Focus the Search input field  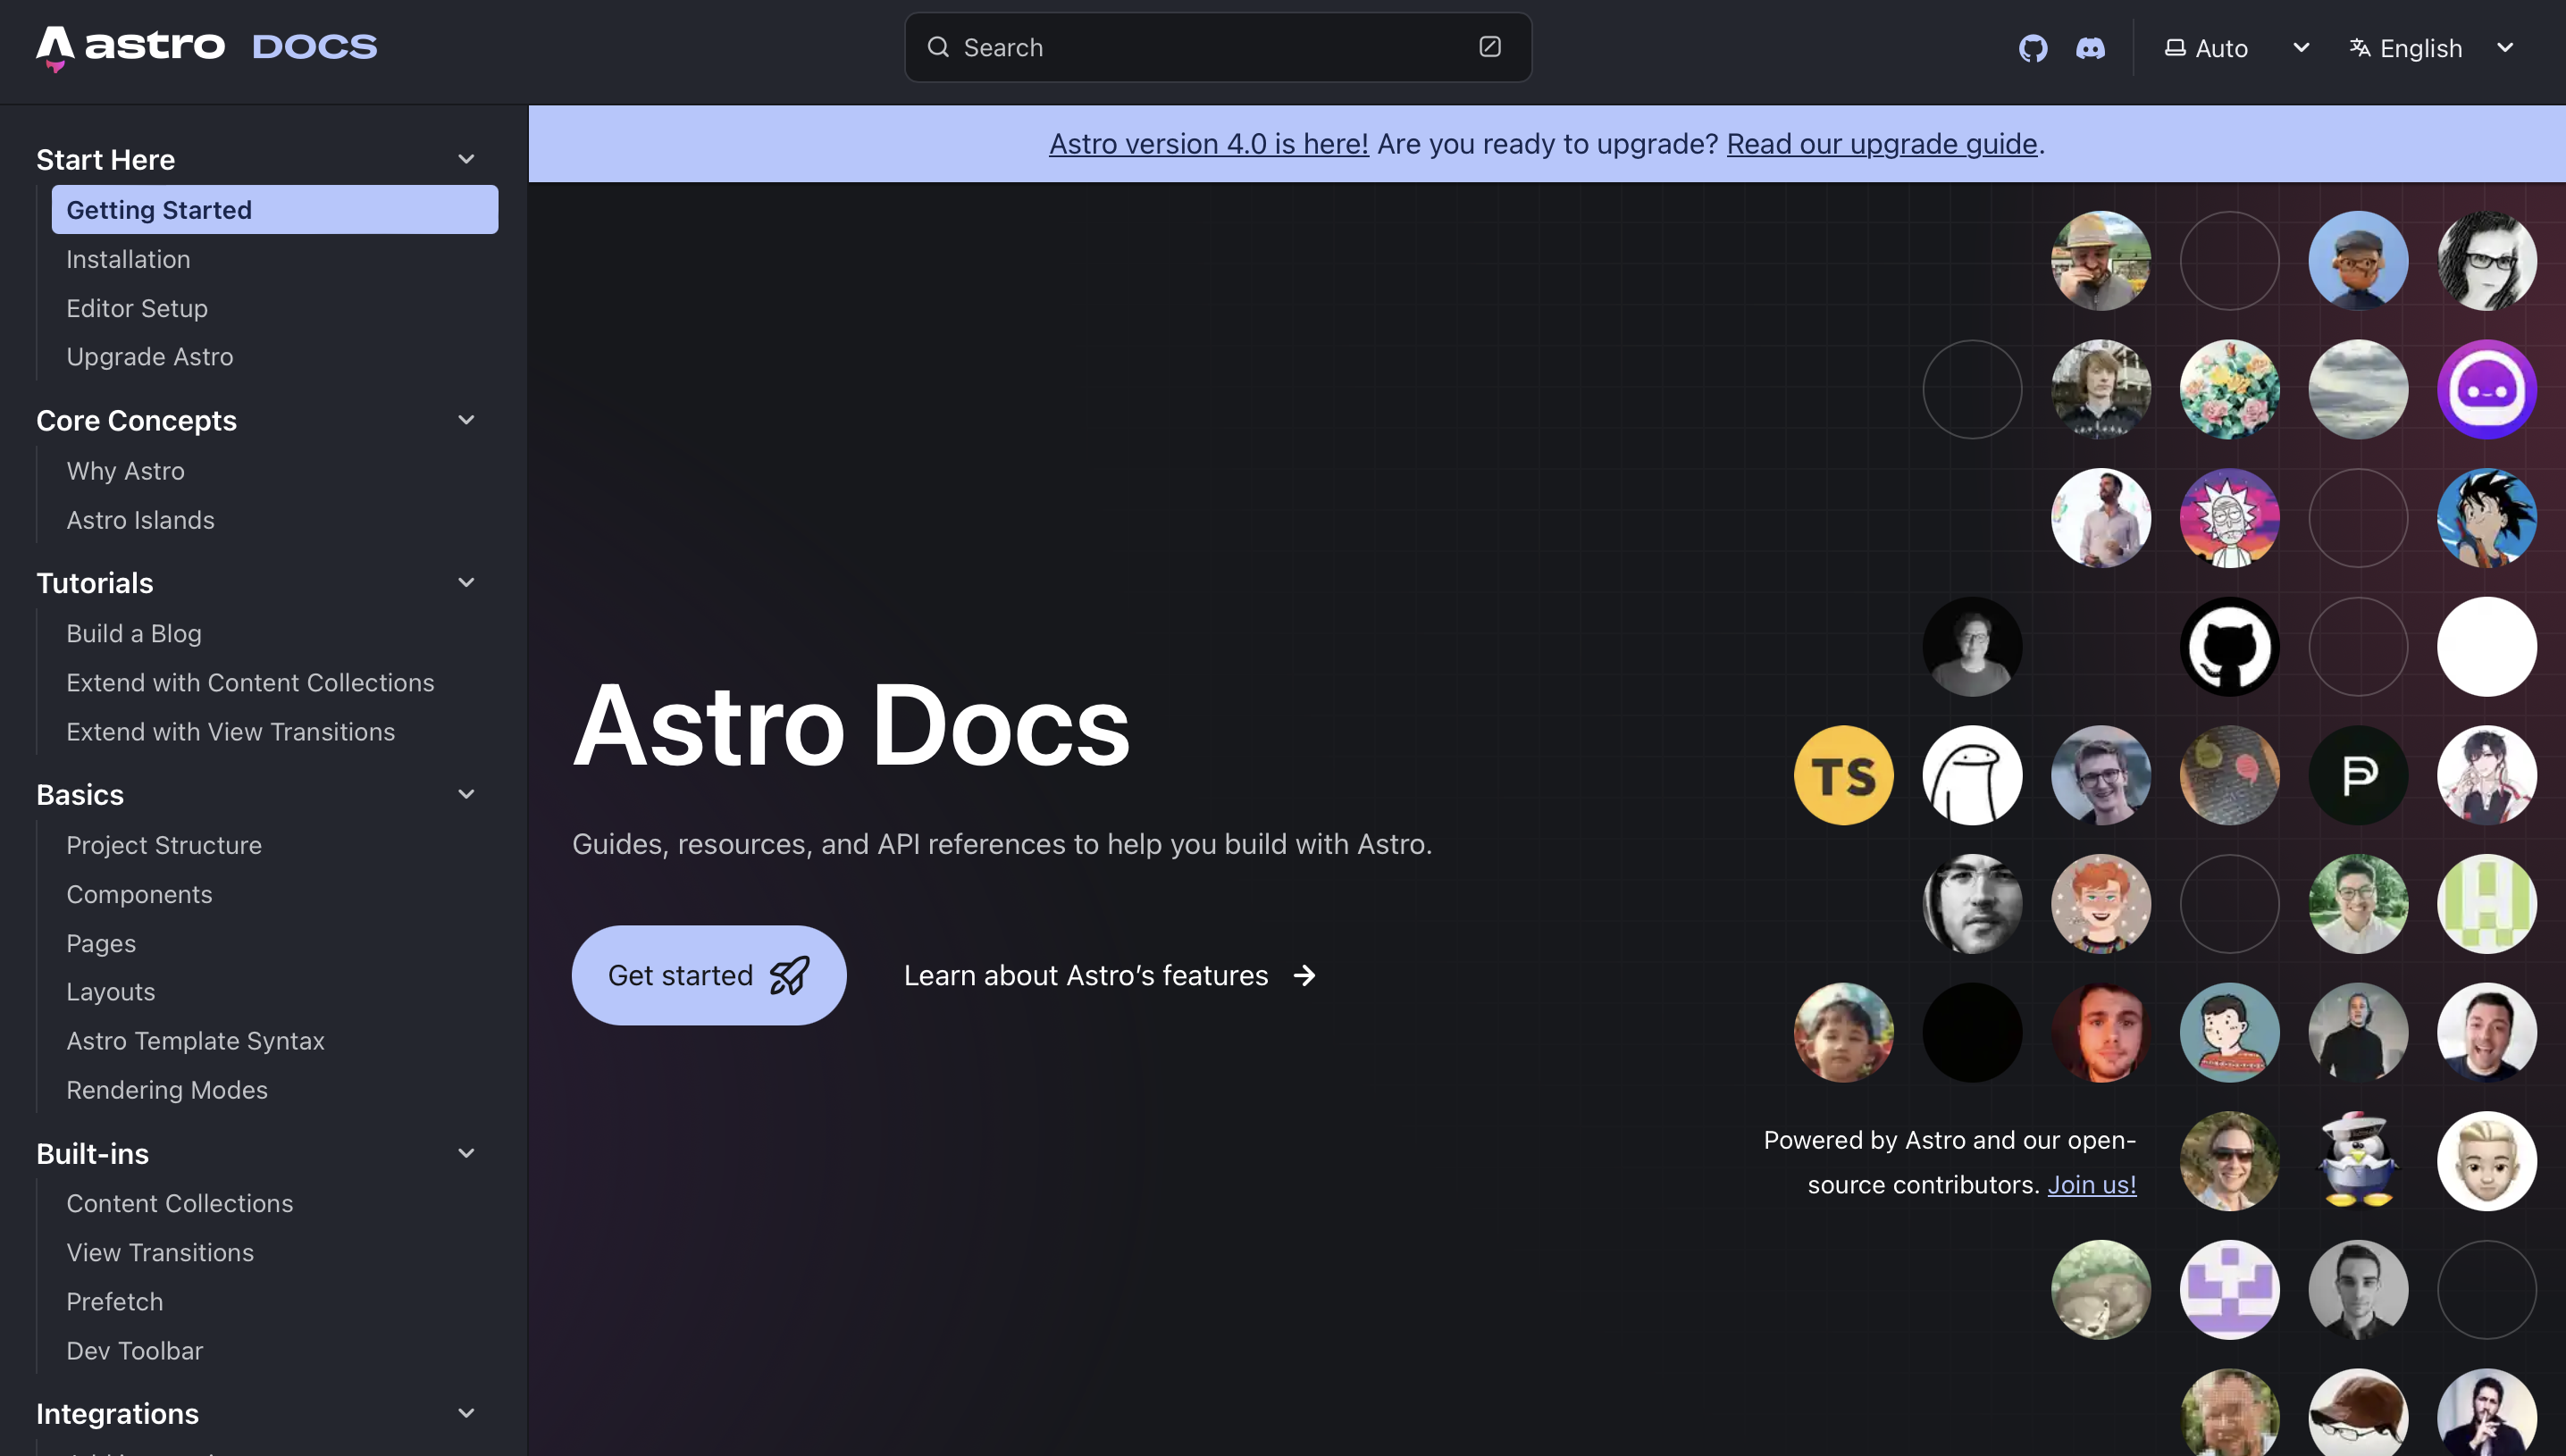tap(1217, 47)
